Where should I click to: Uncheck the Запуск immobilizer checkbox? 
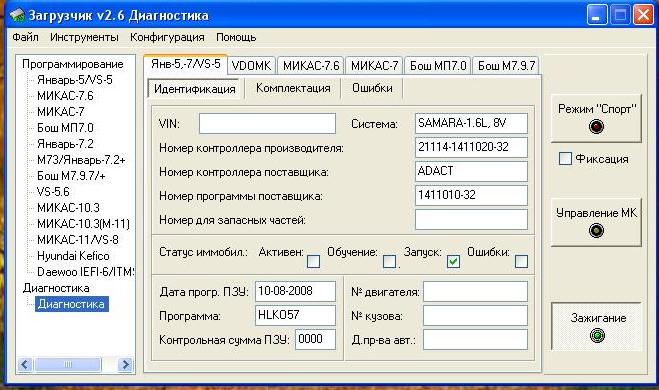[453, 261]
